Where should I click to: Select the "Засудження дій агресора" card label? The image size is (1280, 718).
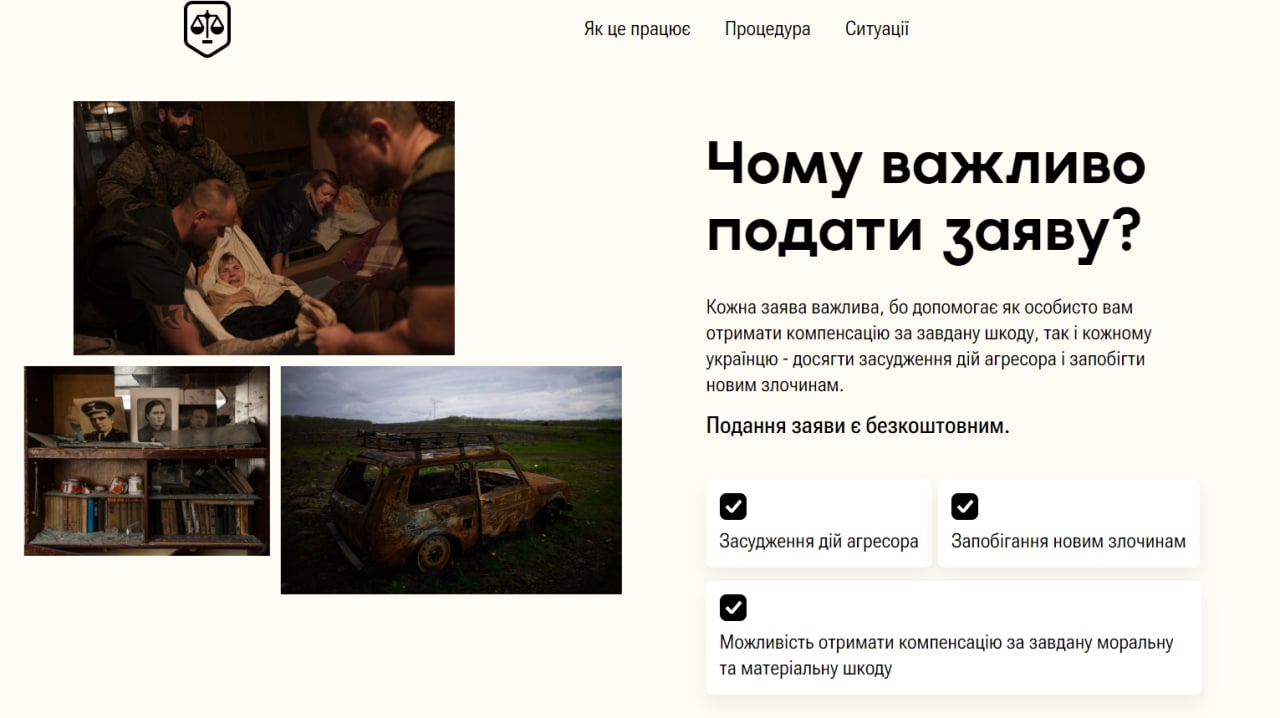click(x=818, y=542)
